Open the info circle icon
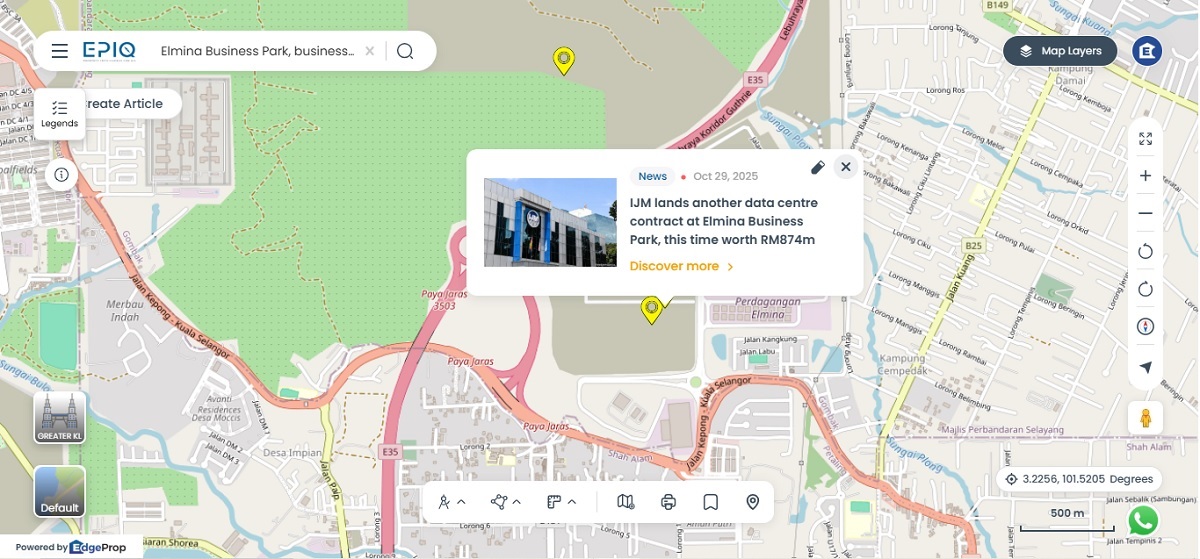Image resolution: width=1200 pixels, height=559 pixels. [61, 175]
